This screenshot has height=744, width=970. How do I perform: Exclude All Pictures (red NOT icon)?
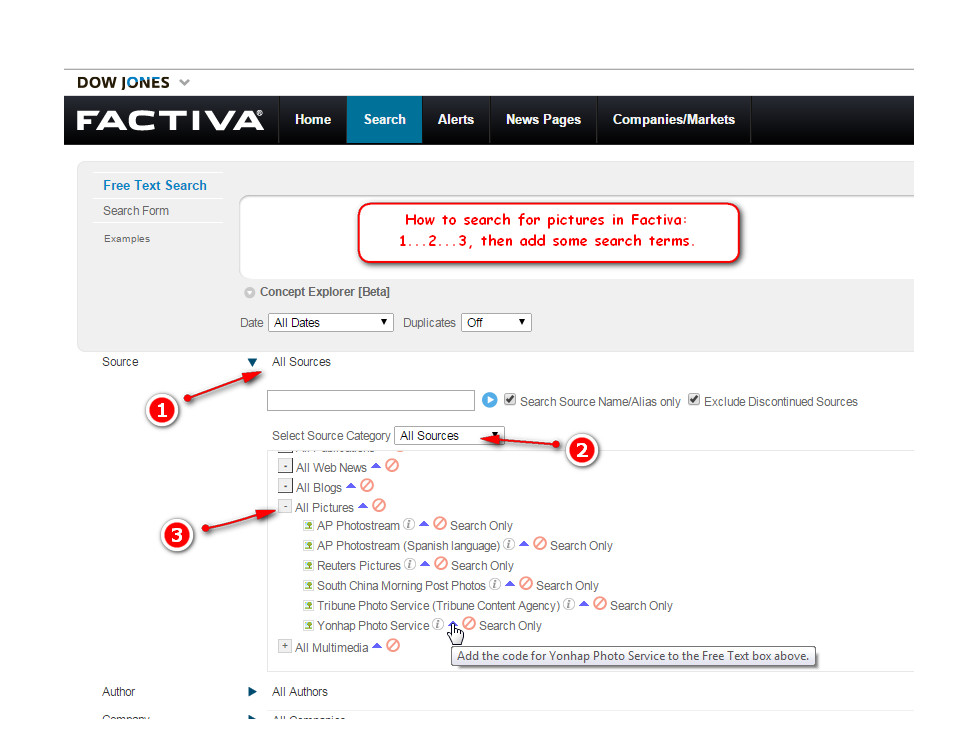(x=379, y=505)
